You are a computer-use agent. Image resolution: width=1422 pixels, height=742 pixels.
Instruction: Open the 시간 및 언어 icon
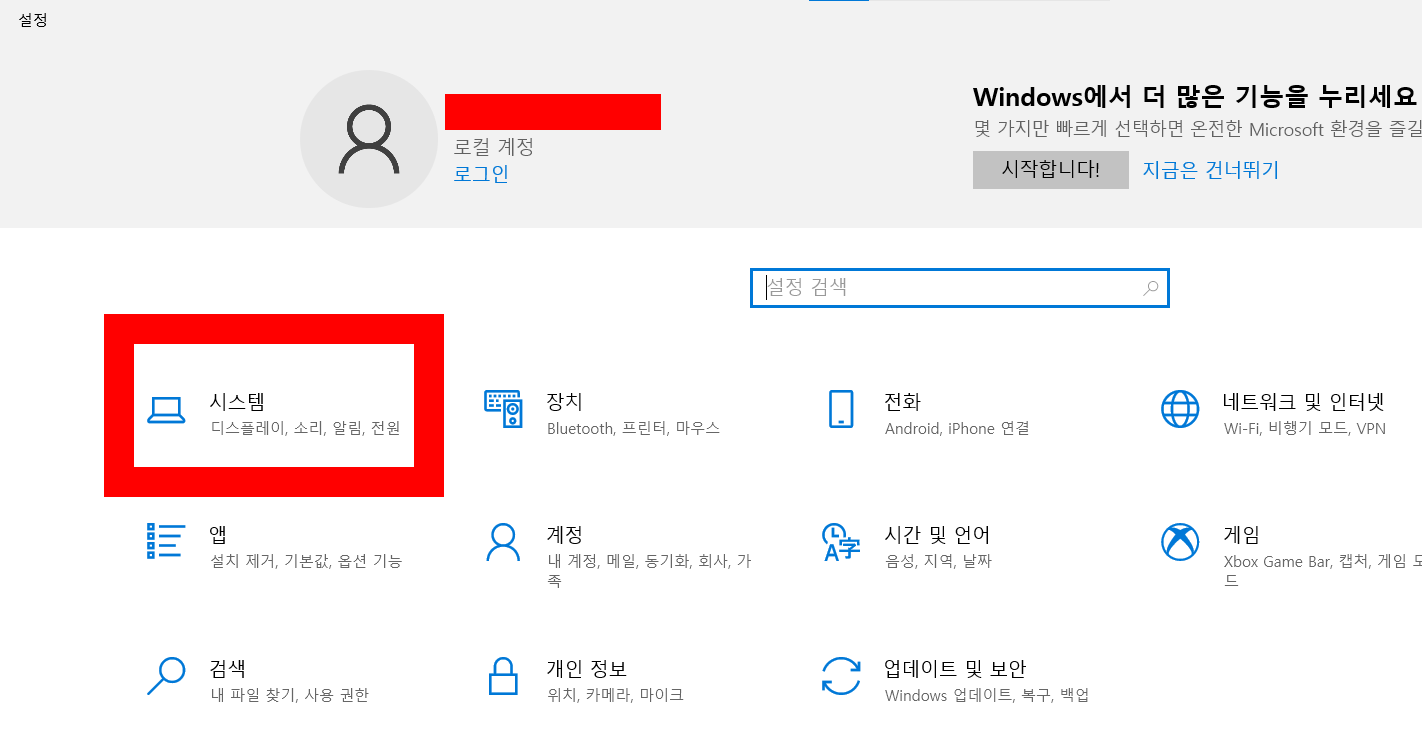[x=841, y=542]
